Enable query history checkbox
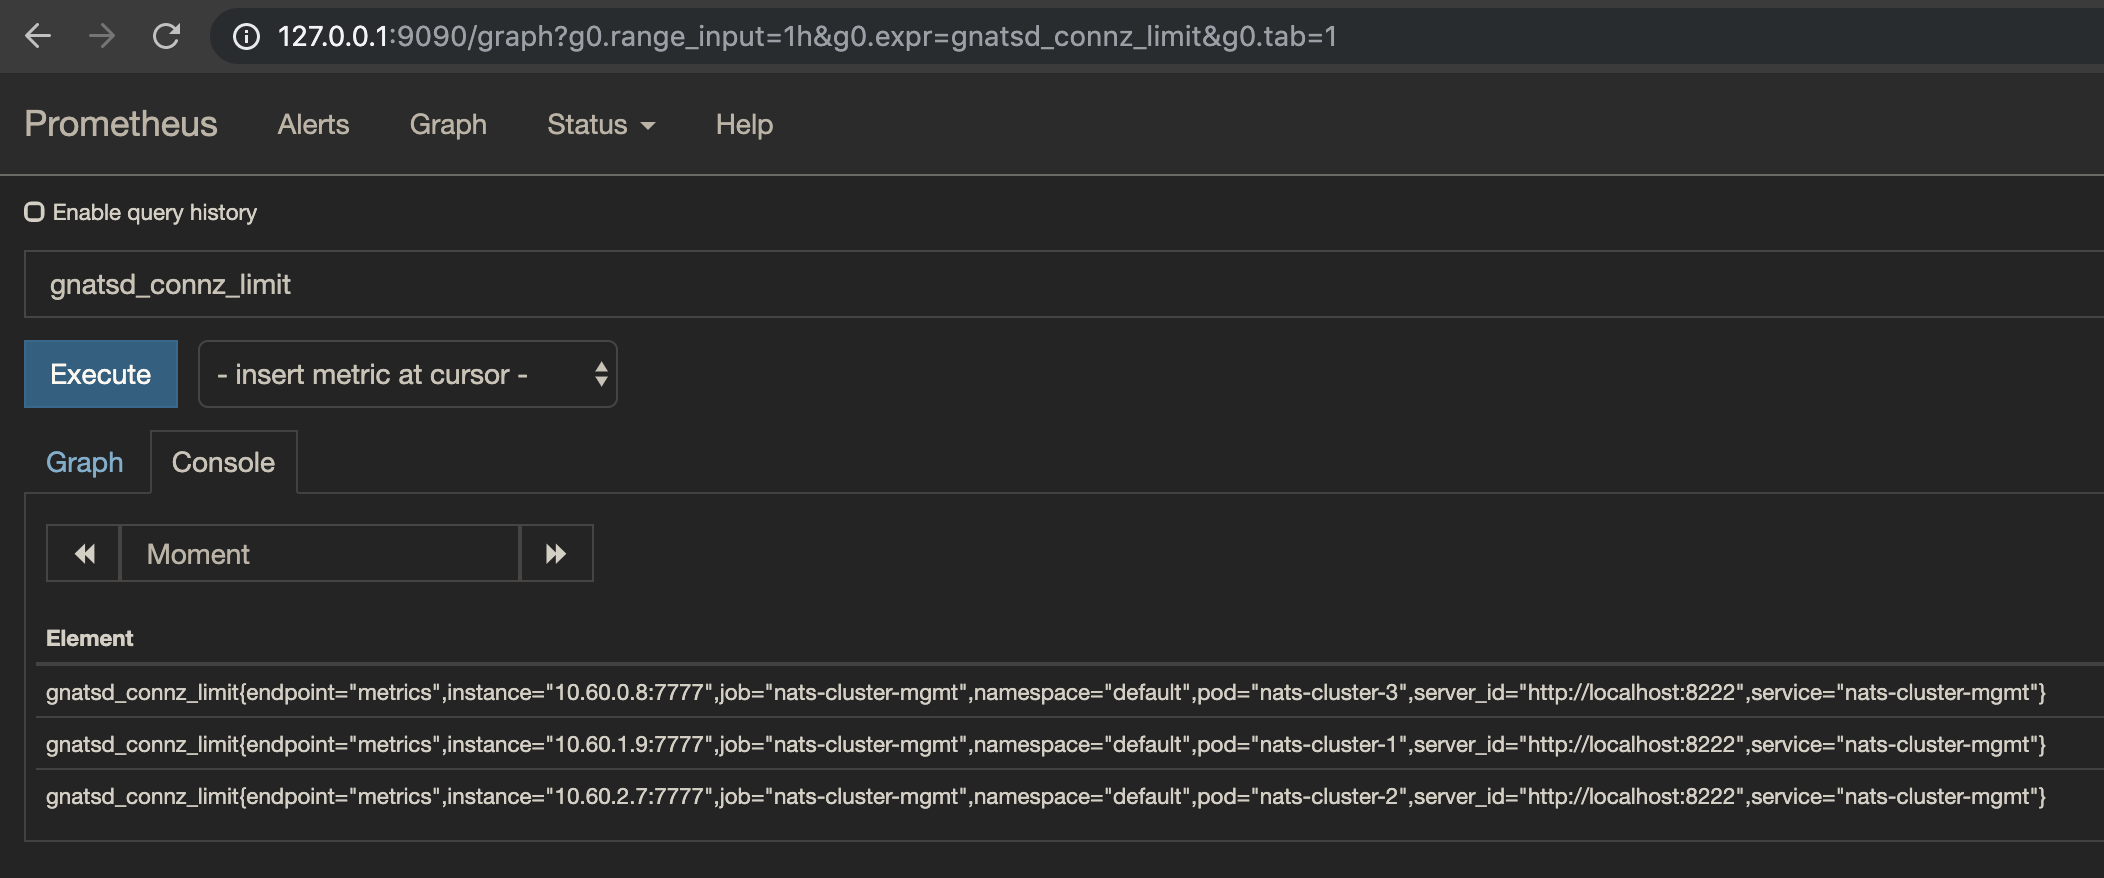This screenshot has width=2104, height=878. [x=35, y=212]
